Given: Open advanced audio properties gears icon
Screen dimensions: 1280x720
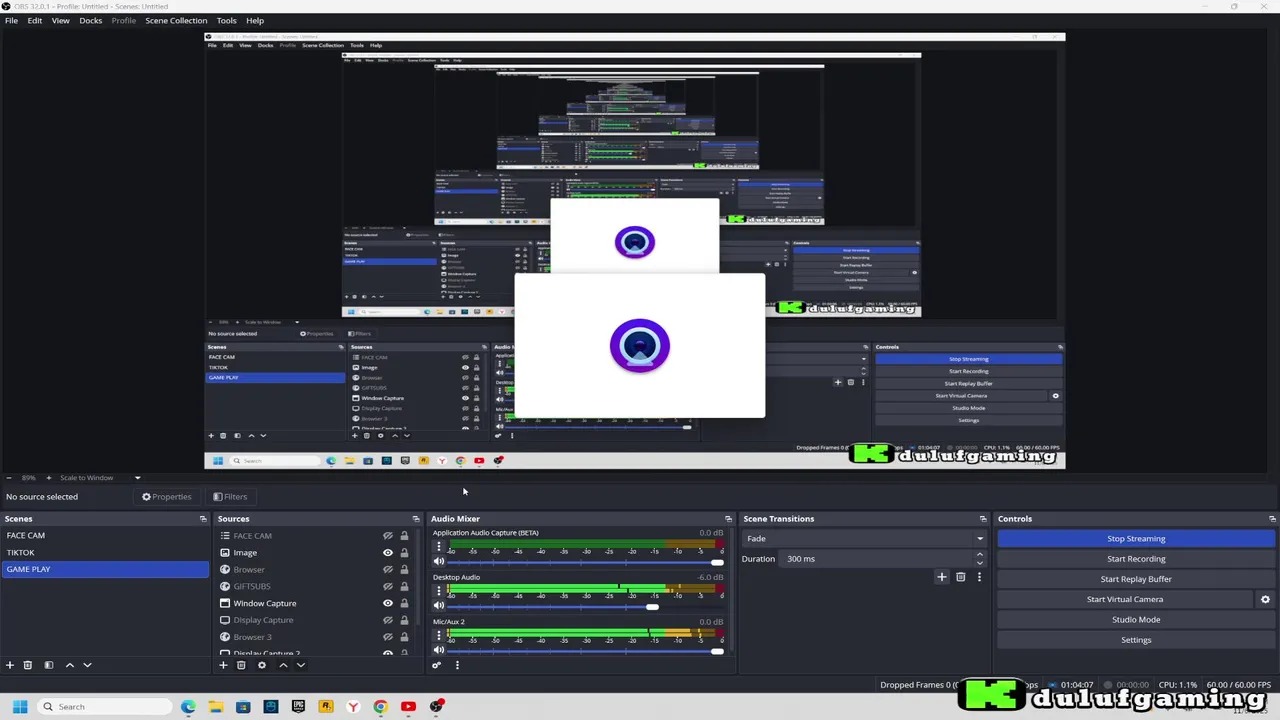Looking at the screenshot, I should click(x=436, y=665).
